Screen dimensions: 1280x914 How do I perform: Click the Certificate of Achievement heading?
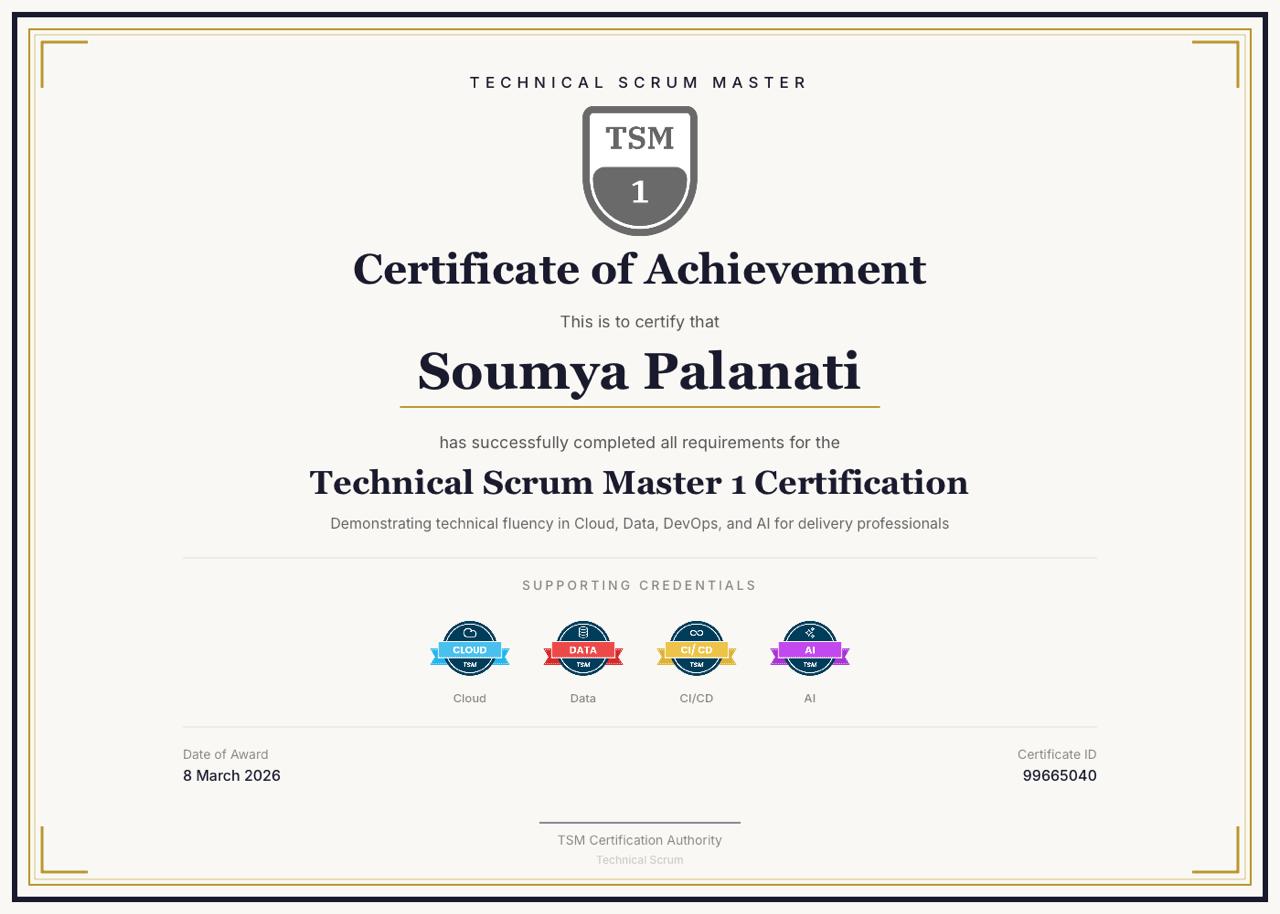point(639,269)
